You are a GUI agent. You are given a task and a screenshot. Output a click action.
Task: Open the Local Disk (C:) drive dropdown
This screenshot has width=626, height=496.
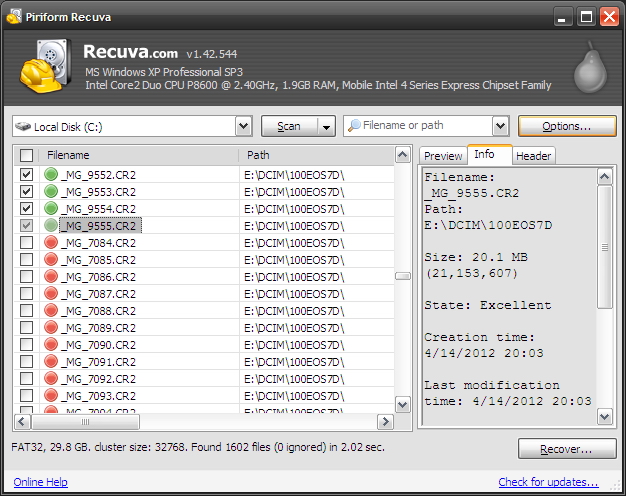[243, 126]
